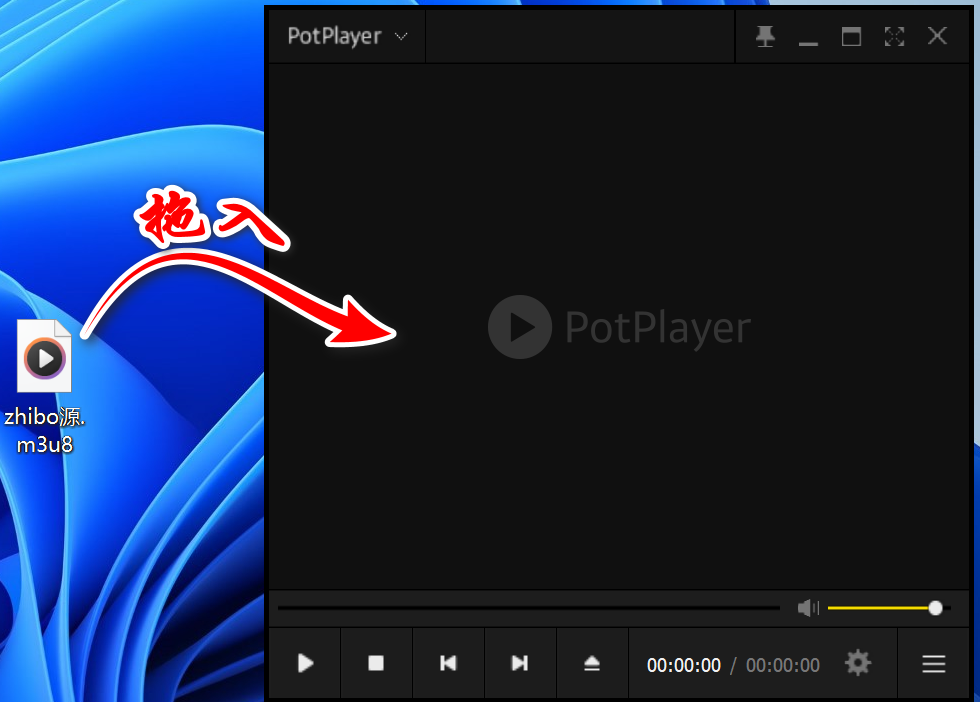Skip to the next track
This screenshot has width=980, height=702.
[x=520, y=663]
